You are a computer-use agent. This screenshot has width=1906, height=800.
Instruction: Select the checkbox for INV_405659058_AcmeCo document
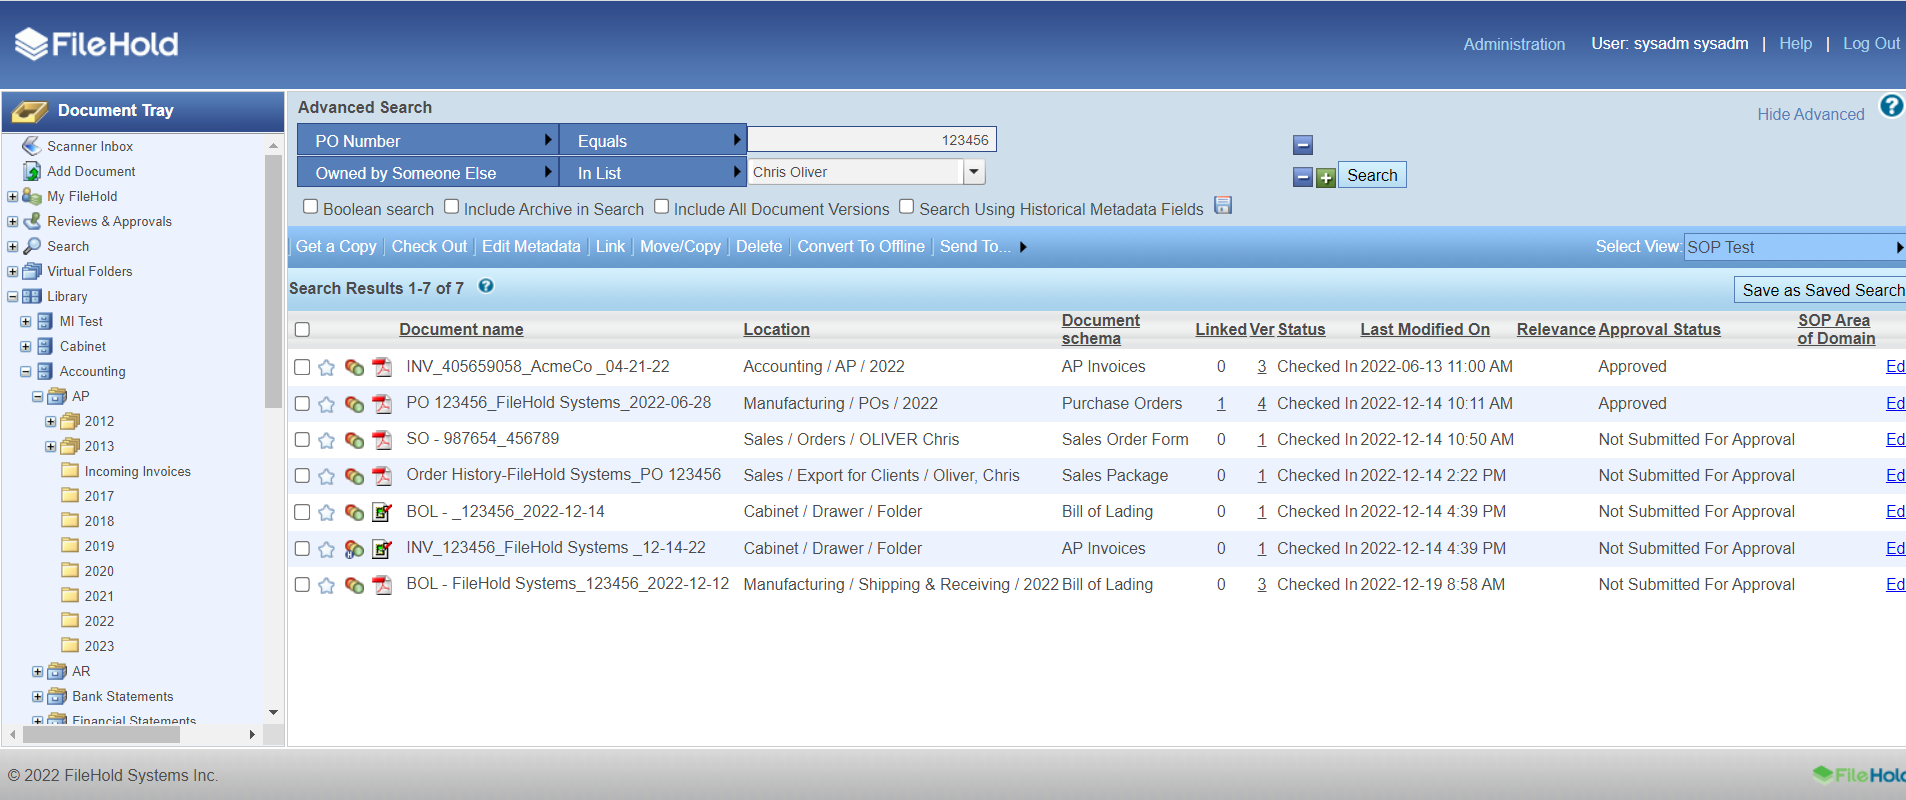pos(302,367)
